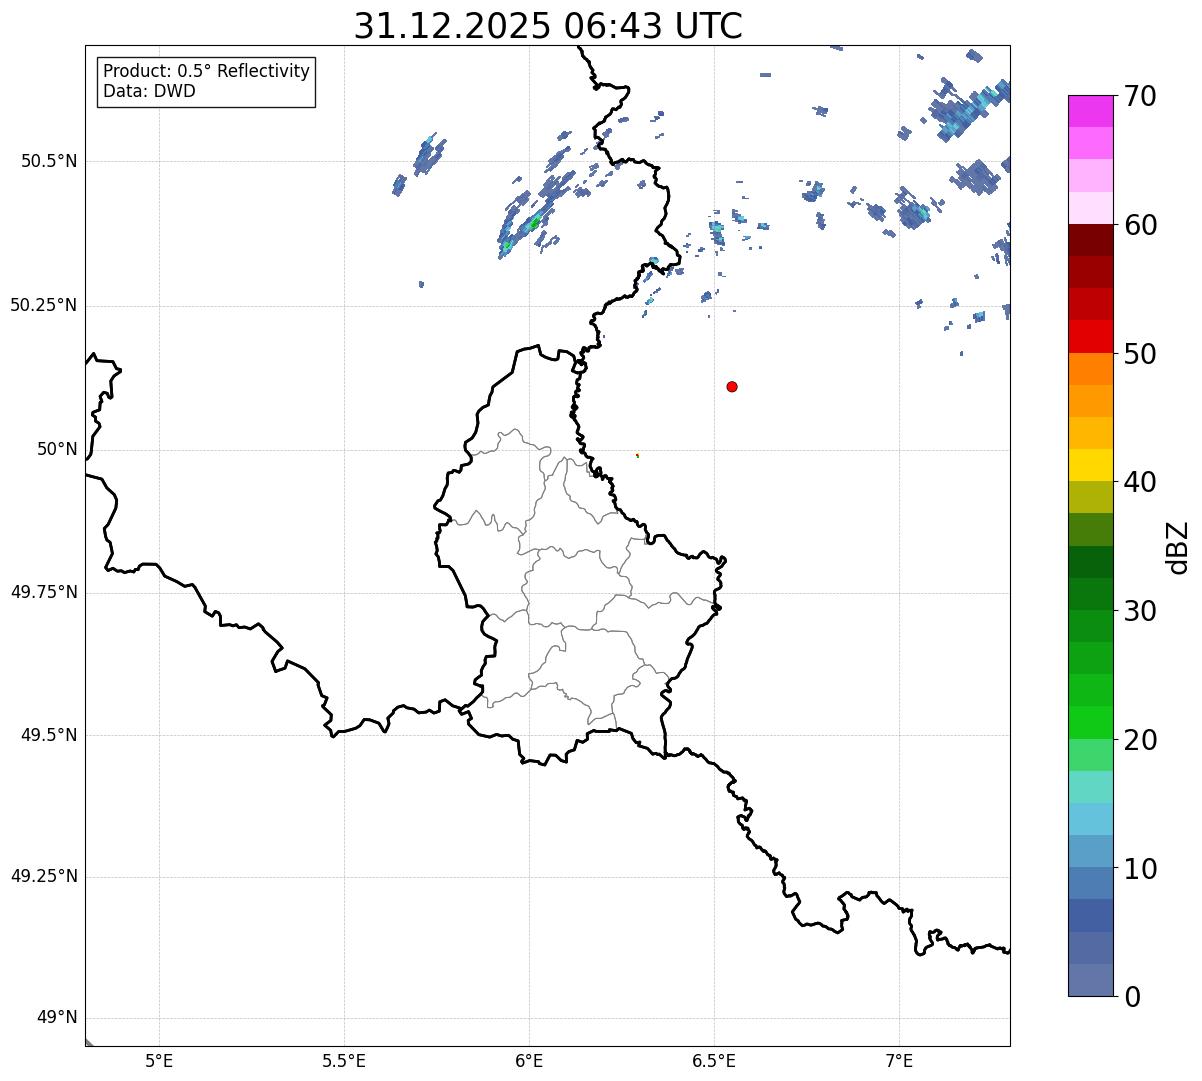The image size is (1202, 1081).
Task: Click the orange colorbar swatch just below 50
Action: (x=1090, y=369)
